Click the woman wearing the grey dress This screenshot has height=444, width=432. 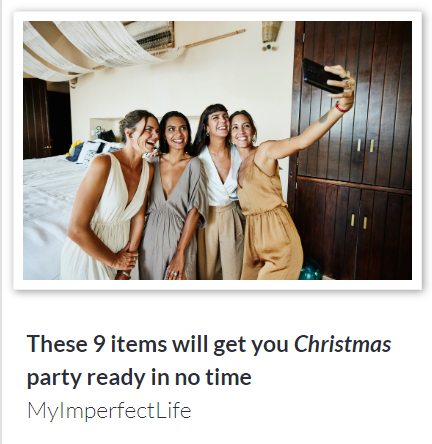point(173,197)
